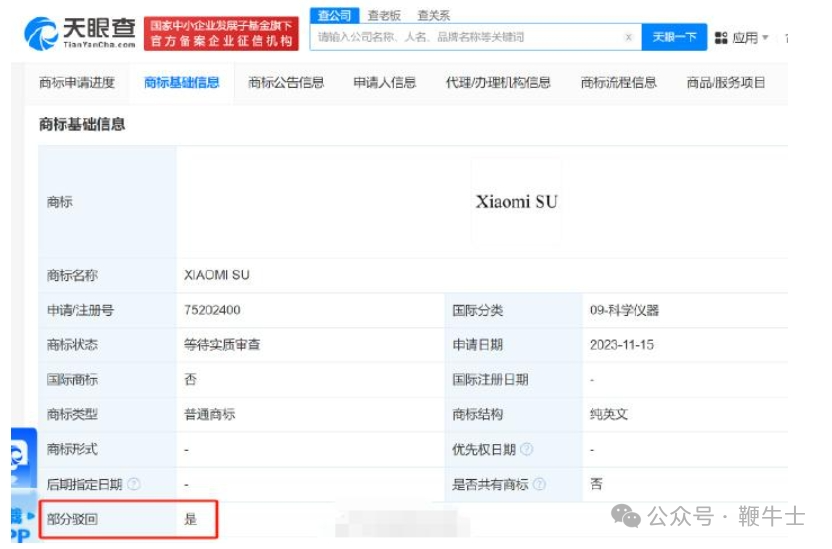Switch to 查老板 search tab
This screenshot has width=832, height=549.
click(x=383, y=15)
